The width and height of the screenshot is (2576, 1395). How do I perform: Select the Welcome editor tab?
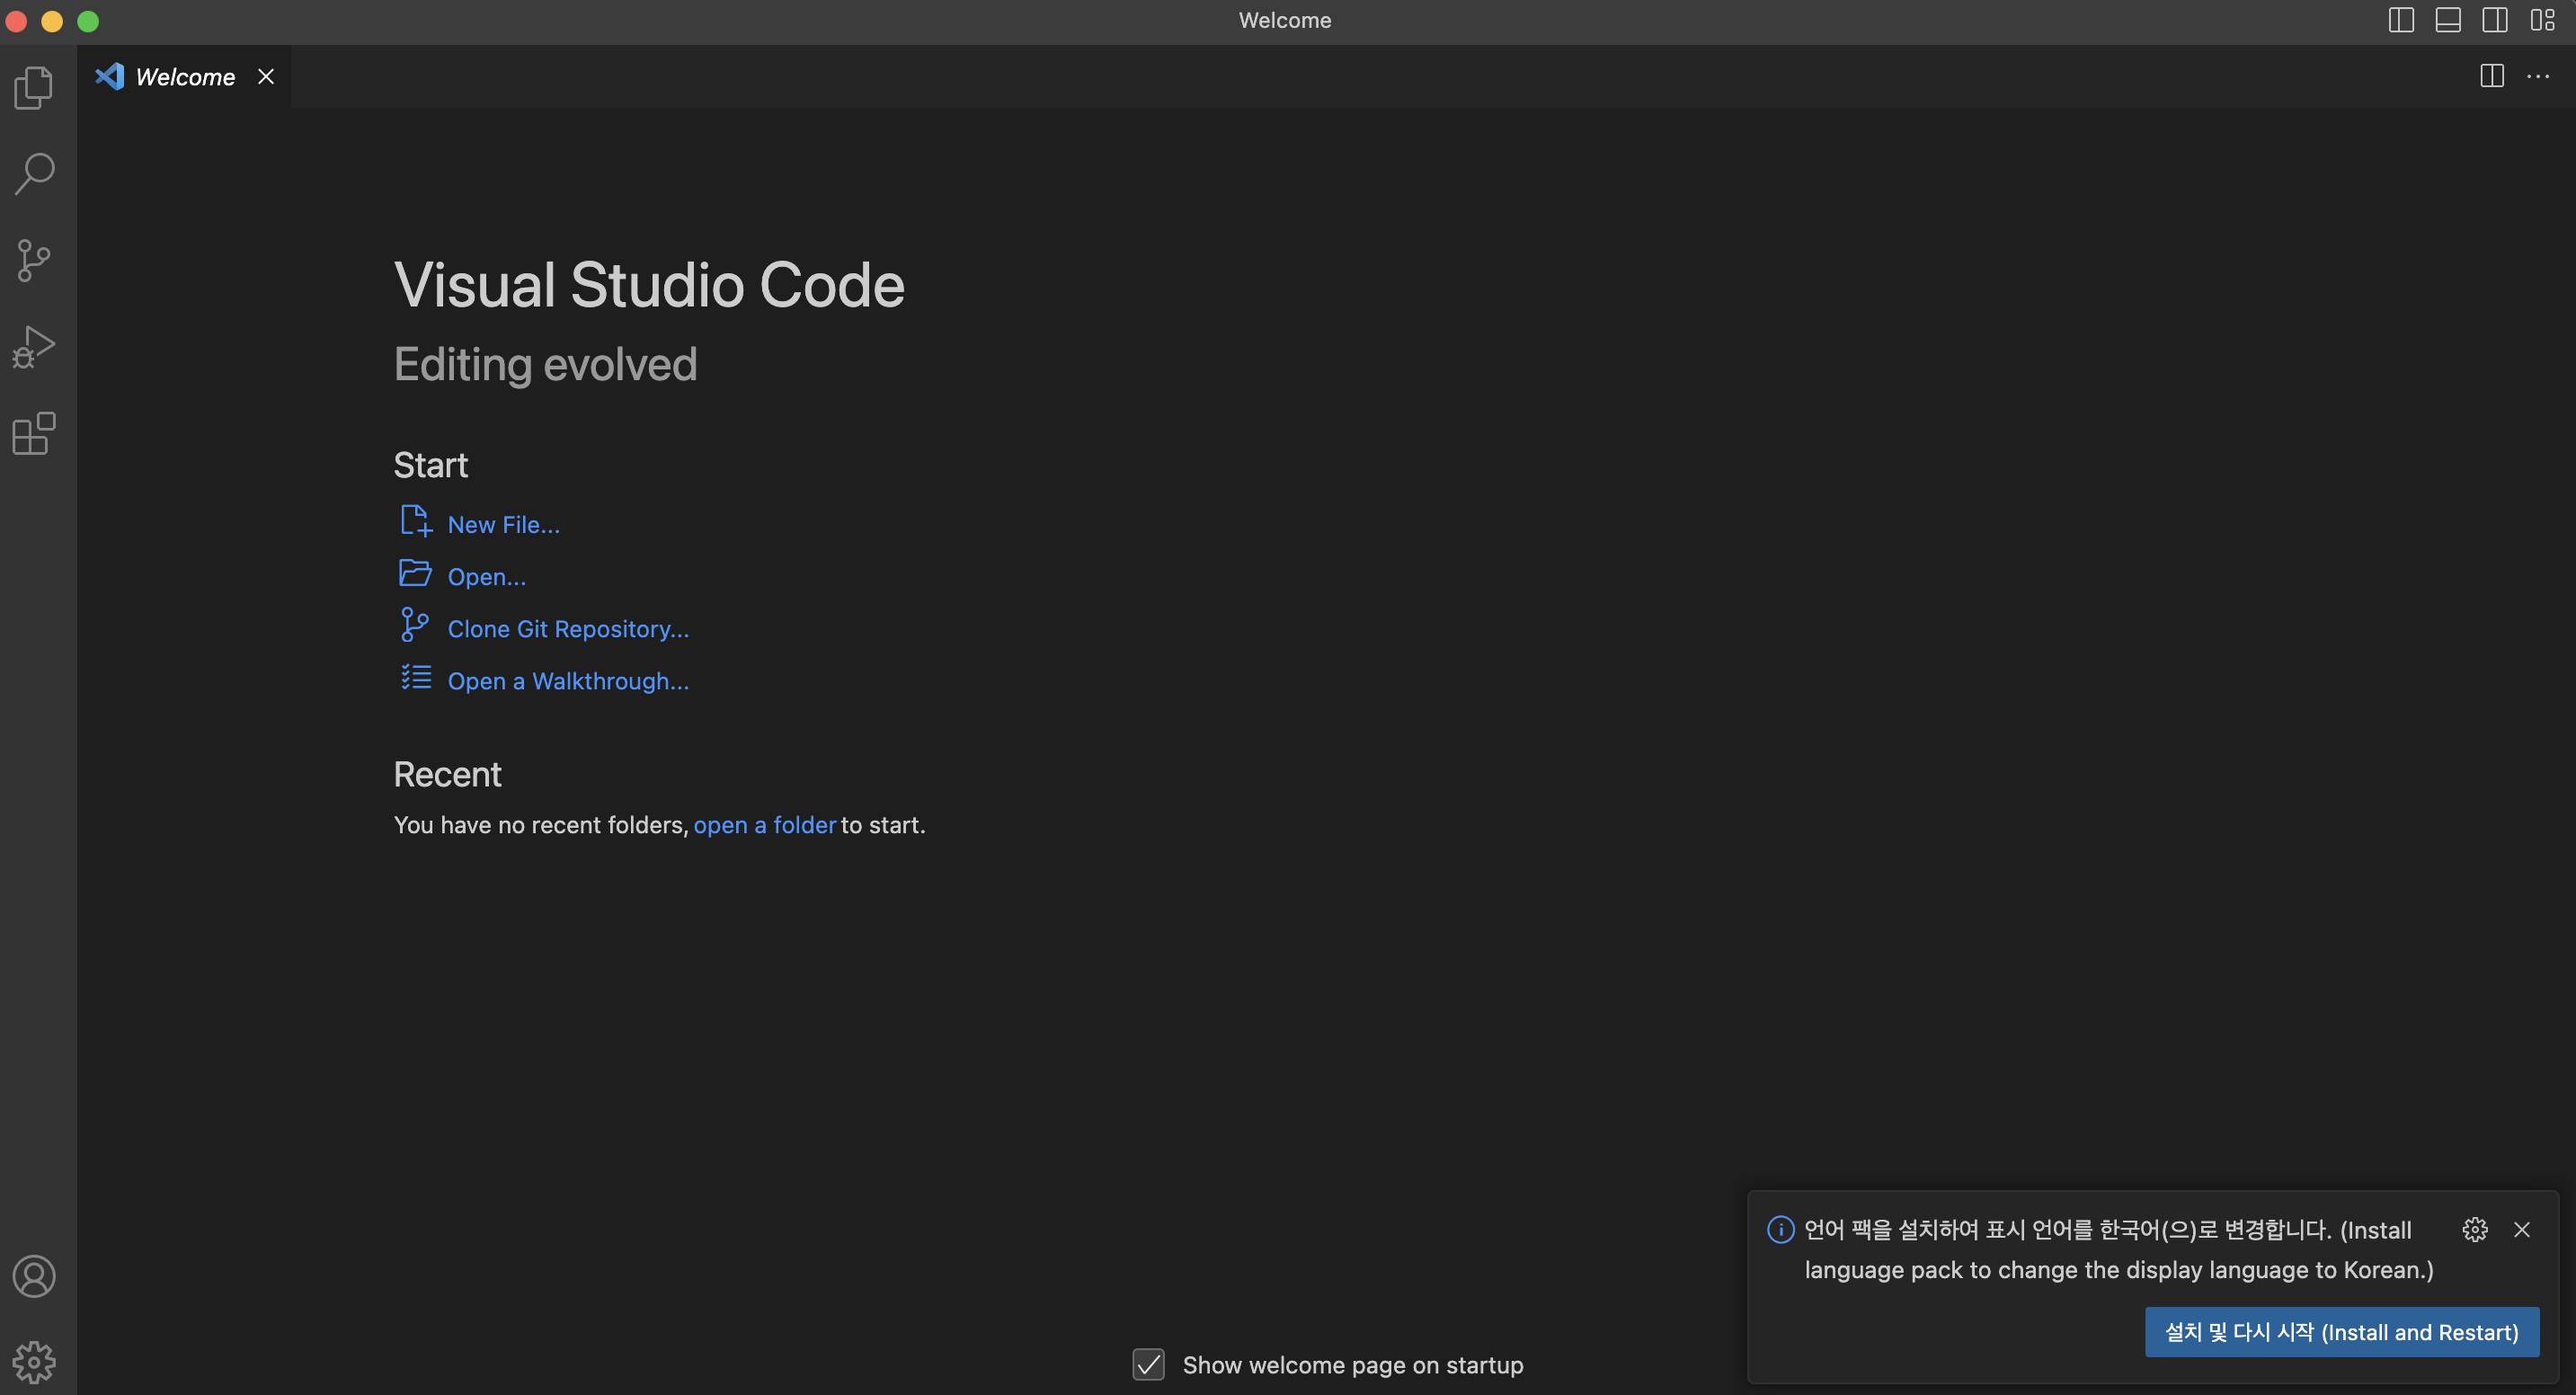click(184, 77)
